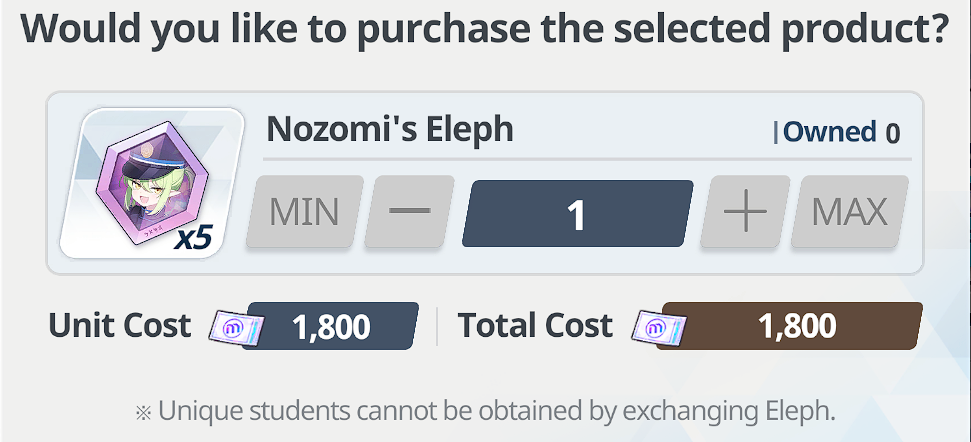This screenshot has width=971, height=442.
Task: Select the Unit Cost value 1,800
Action: coord(331,326)
